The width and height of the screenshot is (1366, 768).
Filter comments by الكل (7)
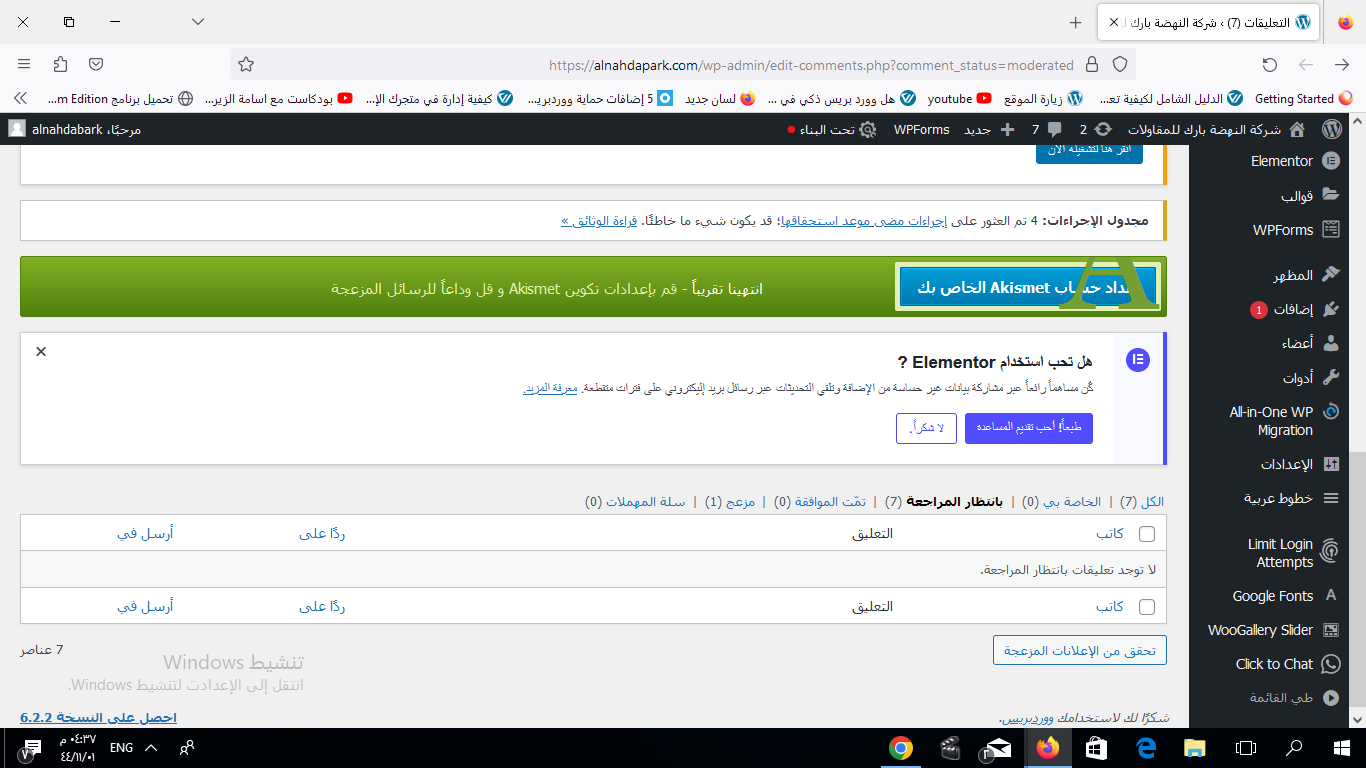pyautogui.click(x=1142, y=502)
